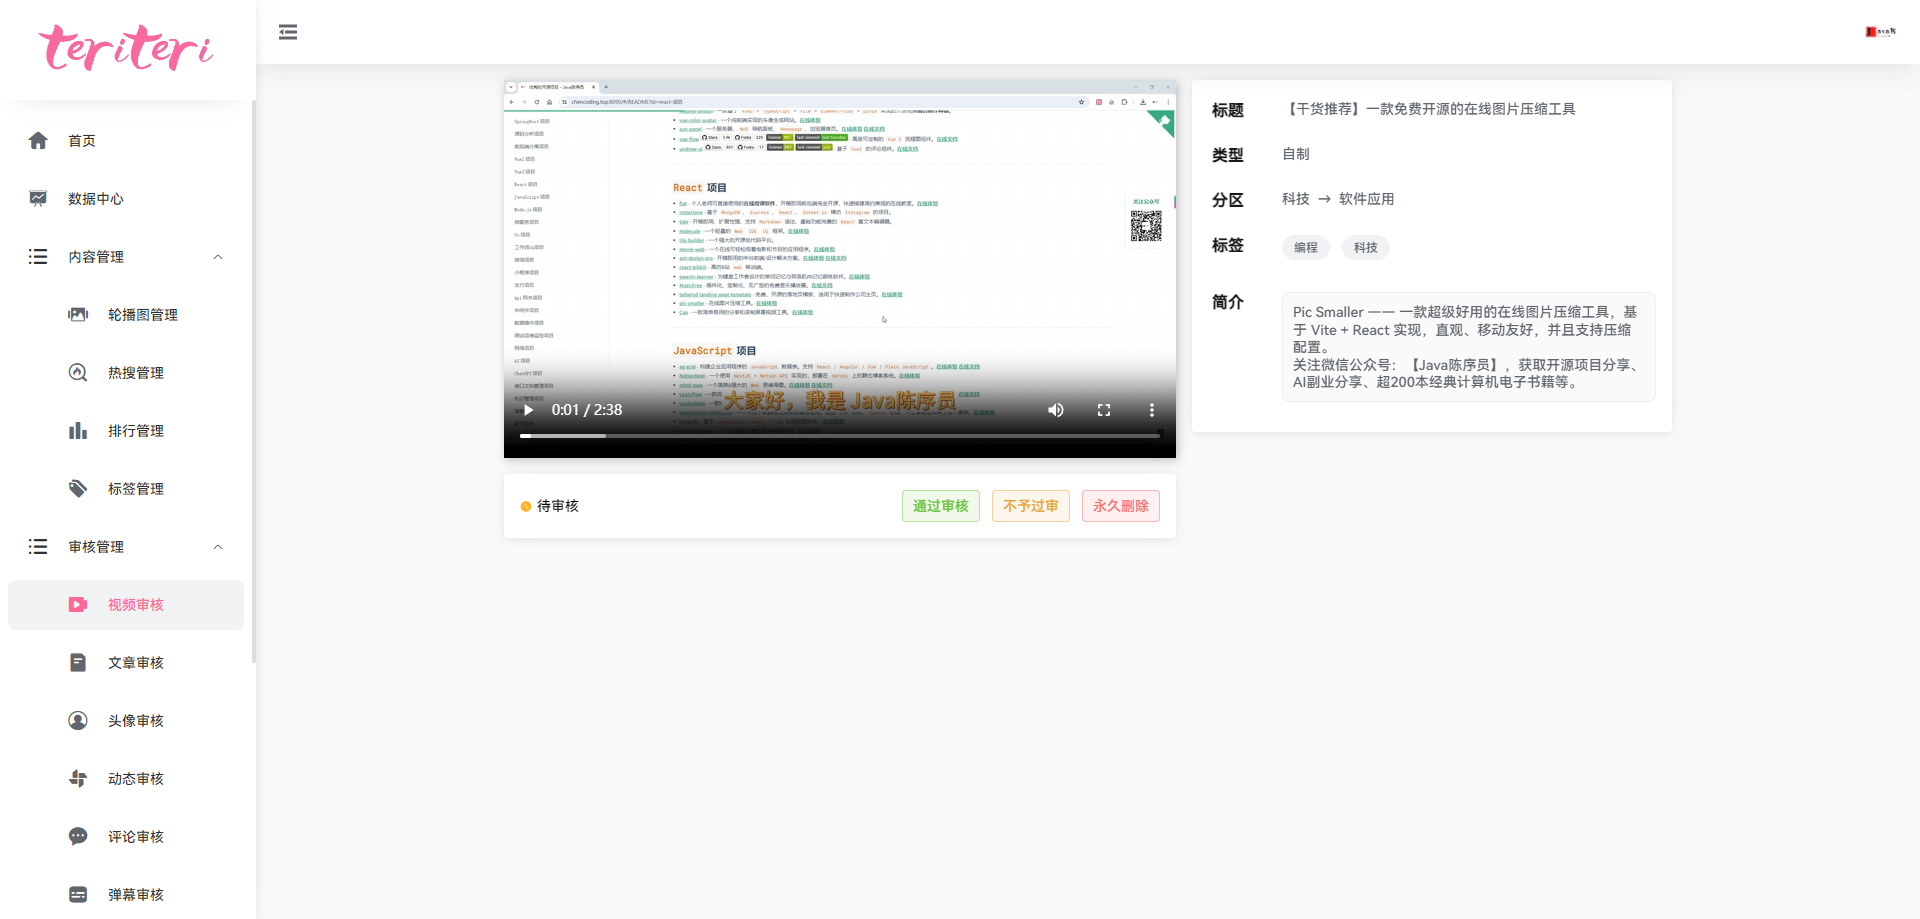Open the video player's more options menu
The height and width of the screenshot is (919, 1920).
click(1152, 410)
